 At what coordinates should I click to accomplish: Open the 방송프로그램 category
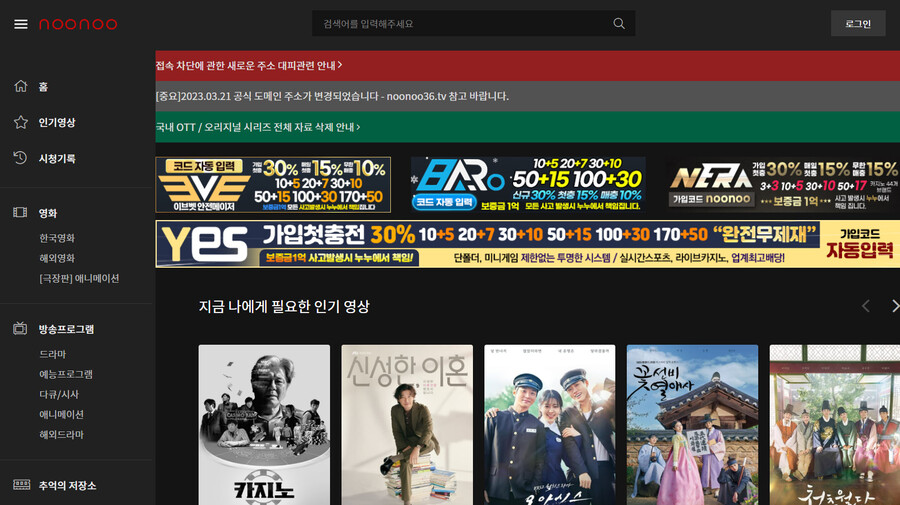tap(66, 329)
